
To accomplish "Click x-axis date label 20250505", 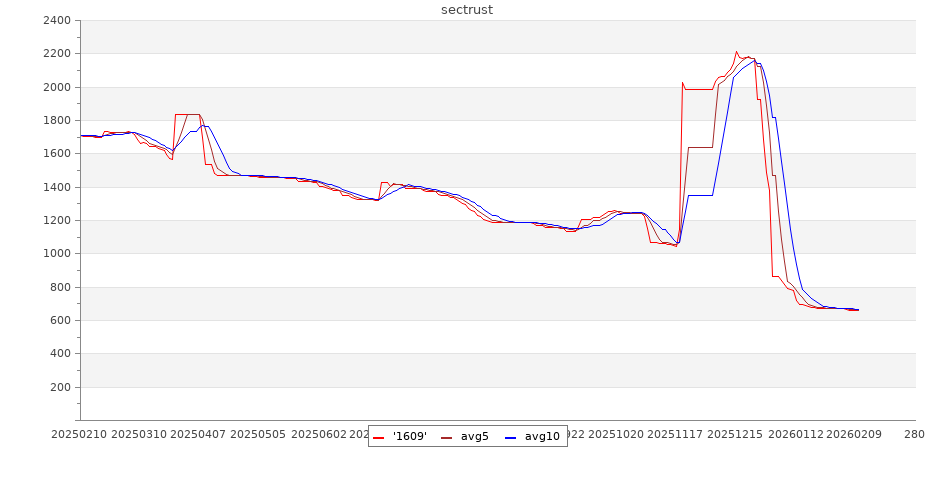I will pos(259,435).
